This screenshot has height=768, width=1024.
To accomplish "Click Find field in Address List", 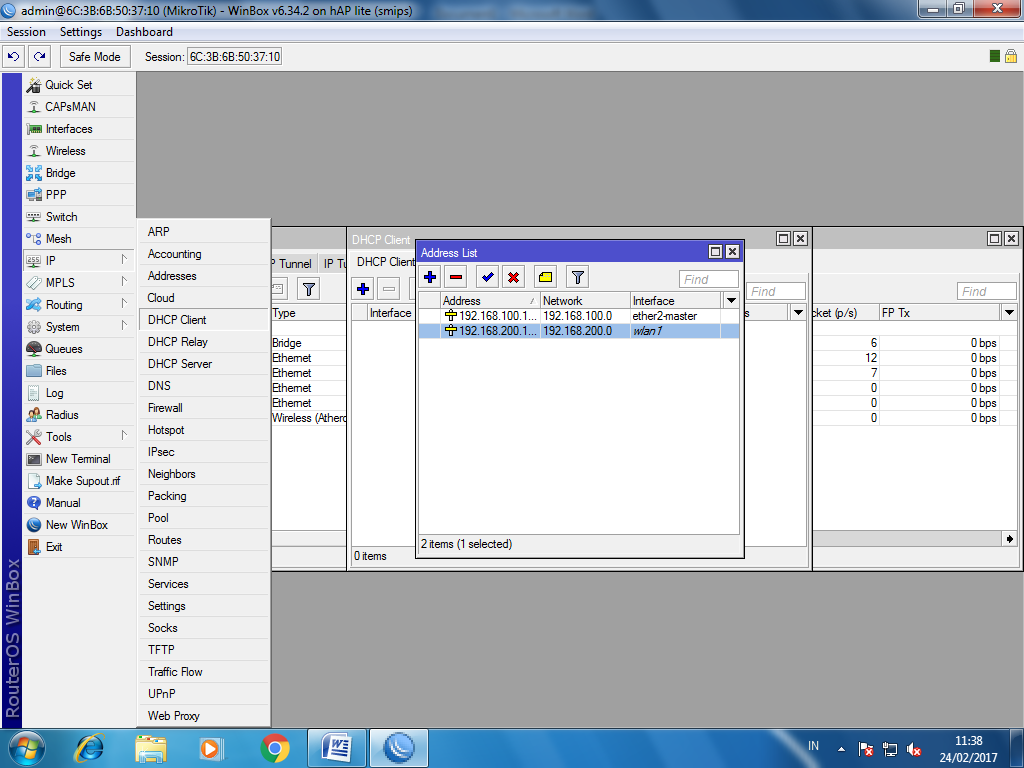I will pos(709,280).
